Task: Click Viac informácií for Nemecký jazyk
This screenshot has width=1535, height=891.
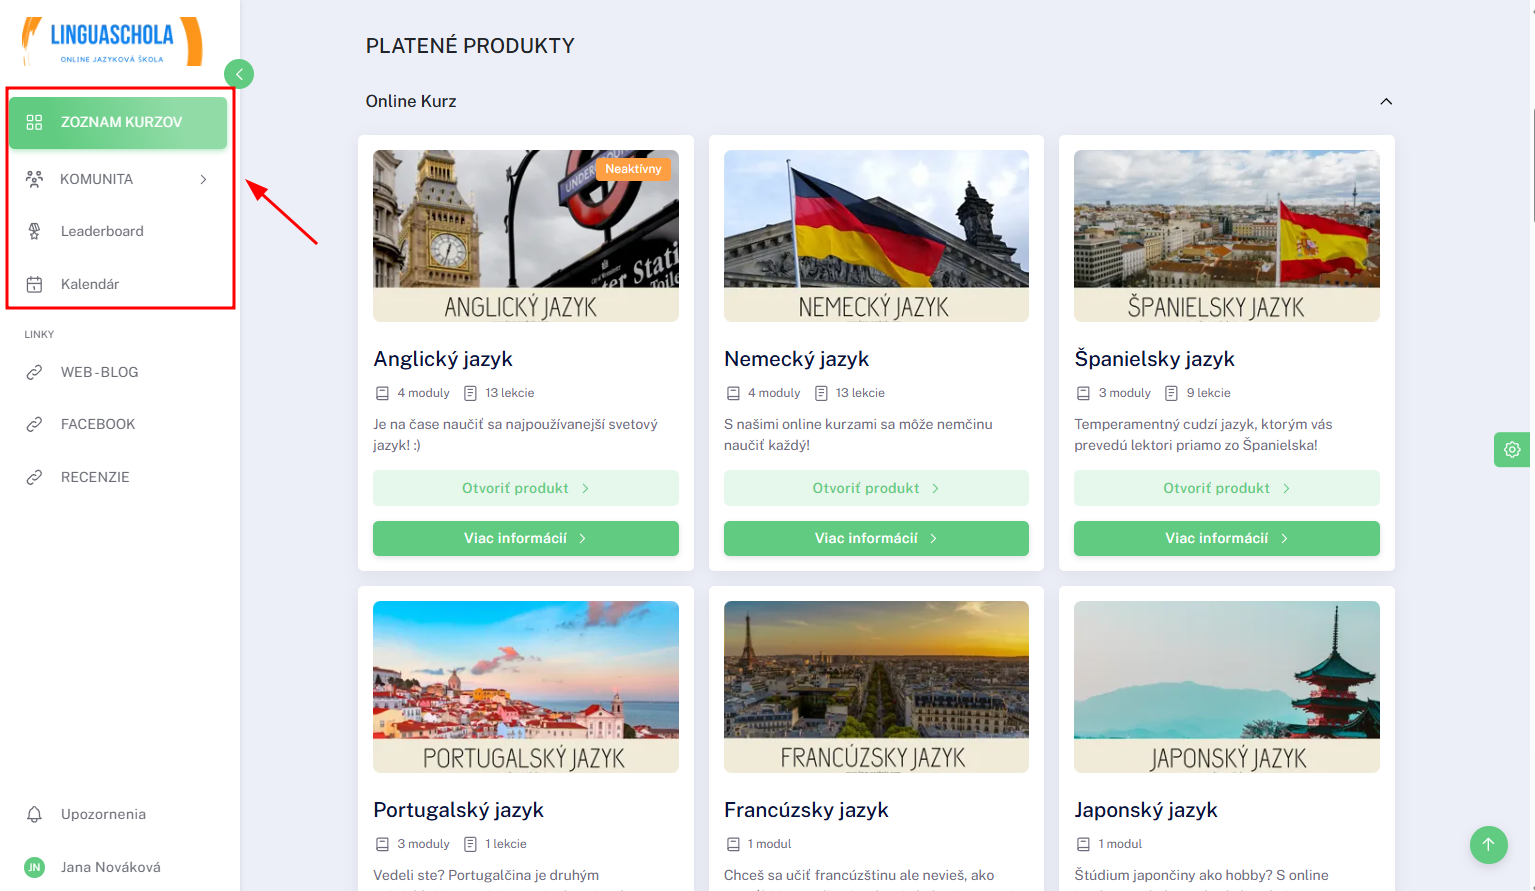Action: pos(876,538)
